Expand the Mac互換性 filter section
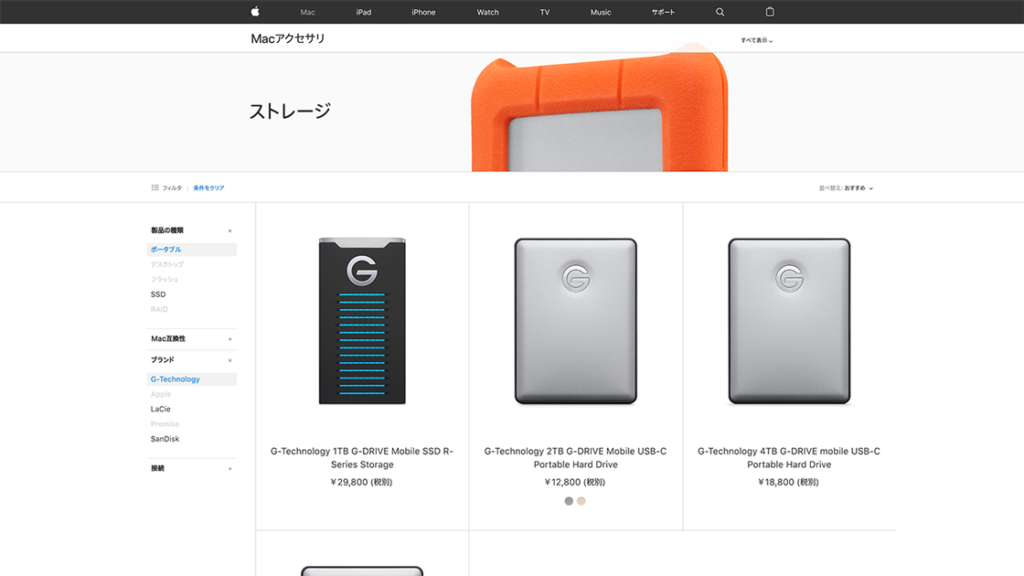1024x576 pixels. click(191, 339)
